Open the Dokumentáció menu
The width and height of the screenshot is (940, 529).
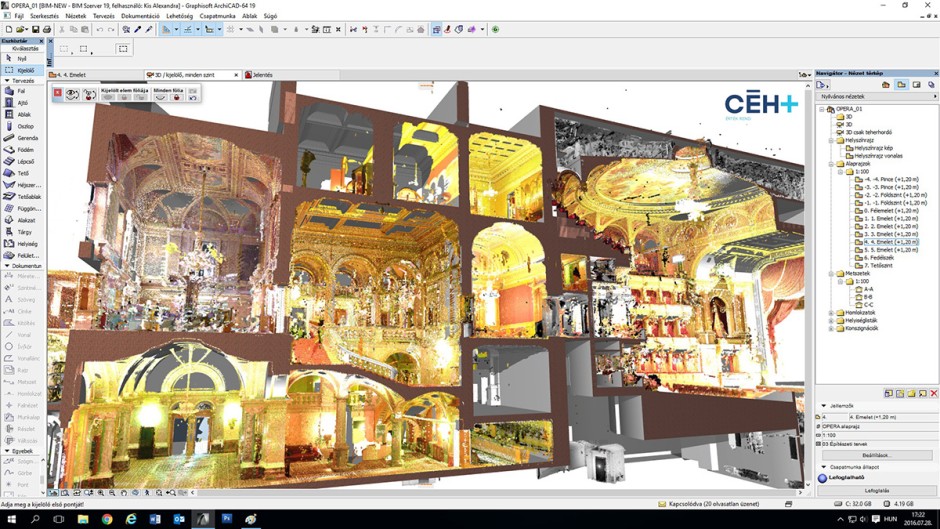140,16
